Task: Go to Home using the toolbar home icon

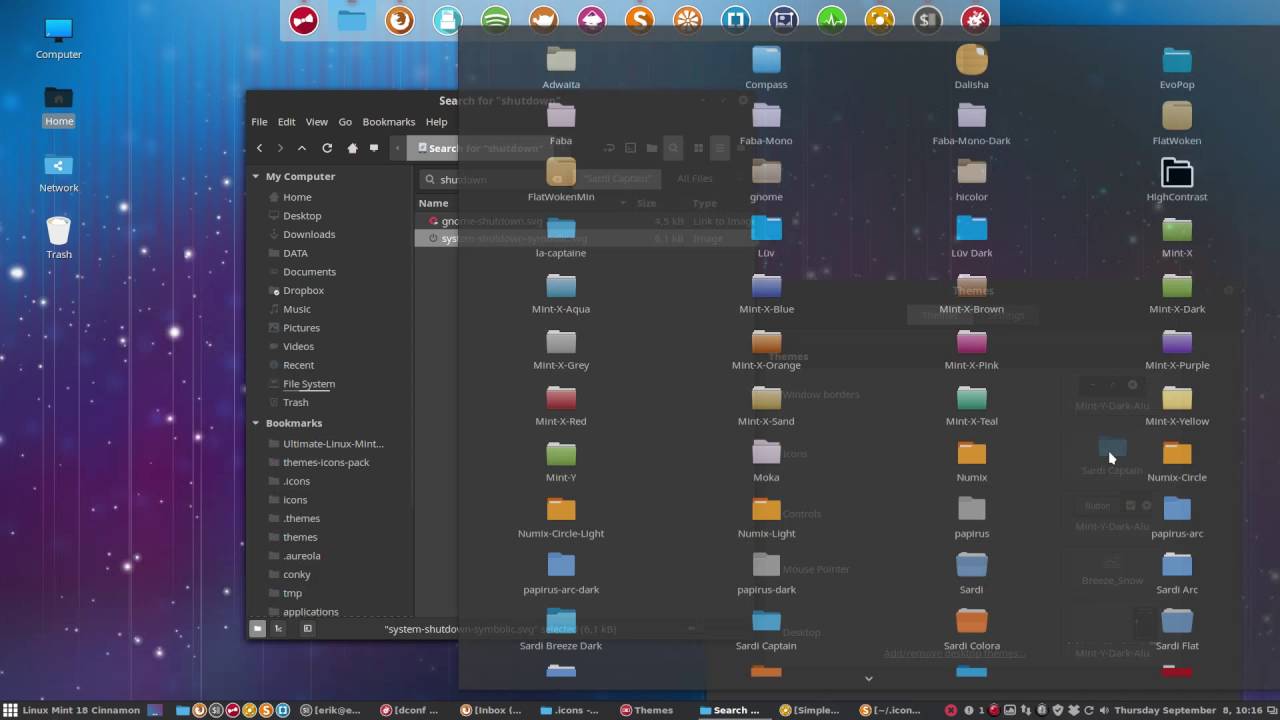Action: [x=352, y=147]
